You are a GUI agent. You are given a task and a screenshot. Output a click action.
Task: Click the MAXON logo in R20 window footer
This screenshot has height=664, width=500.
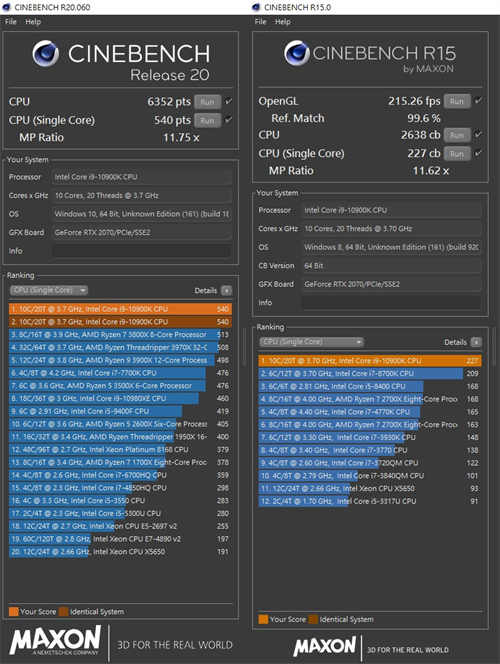[55, 641]
